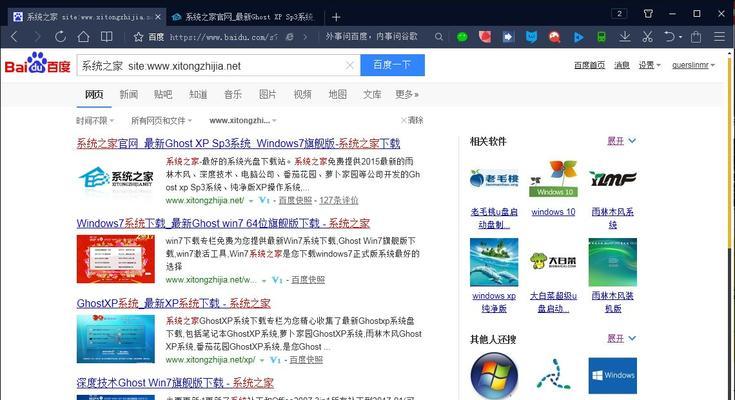Image resolution: width=735 pixels, height=400 pixels.
Task: Bookmark page with the star icon
Action: pos(138,37)
